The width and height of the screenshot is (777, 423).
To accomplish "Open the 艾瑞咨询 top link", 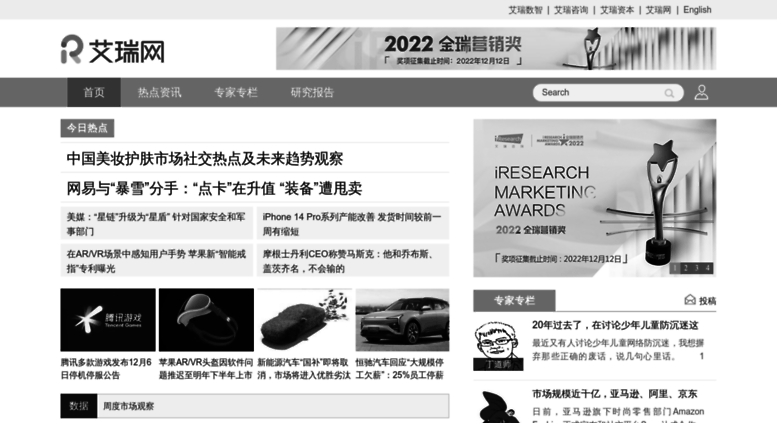I will [x=571, y=10].
